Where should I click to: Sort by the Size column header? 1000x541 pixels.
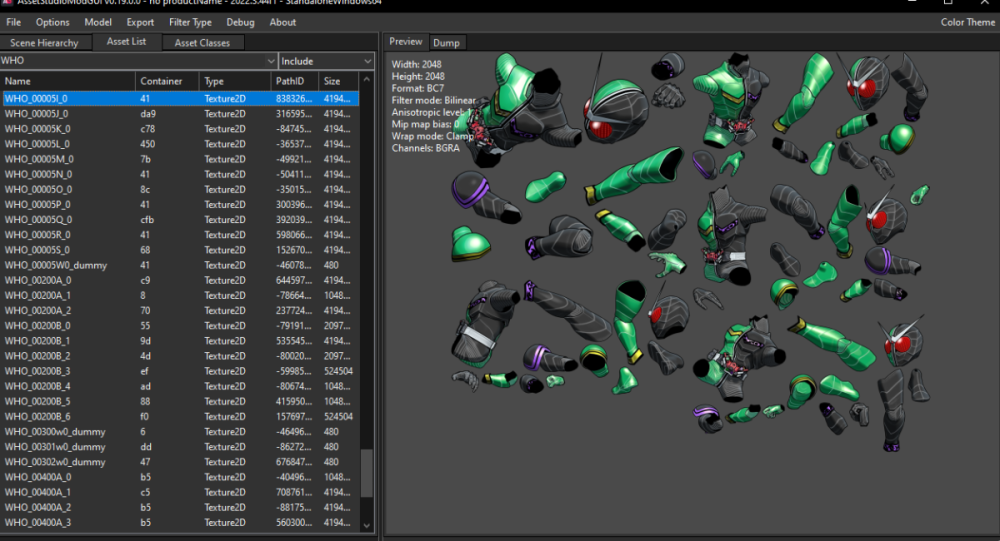(339, 81)
